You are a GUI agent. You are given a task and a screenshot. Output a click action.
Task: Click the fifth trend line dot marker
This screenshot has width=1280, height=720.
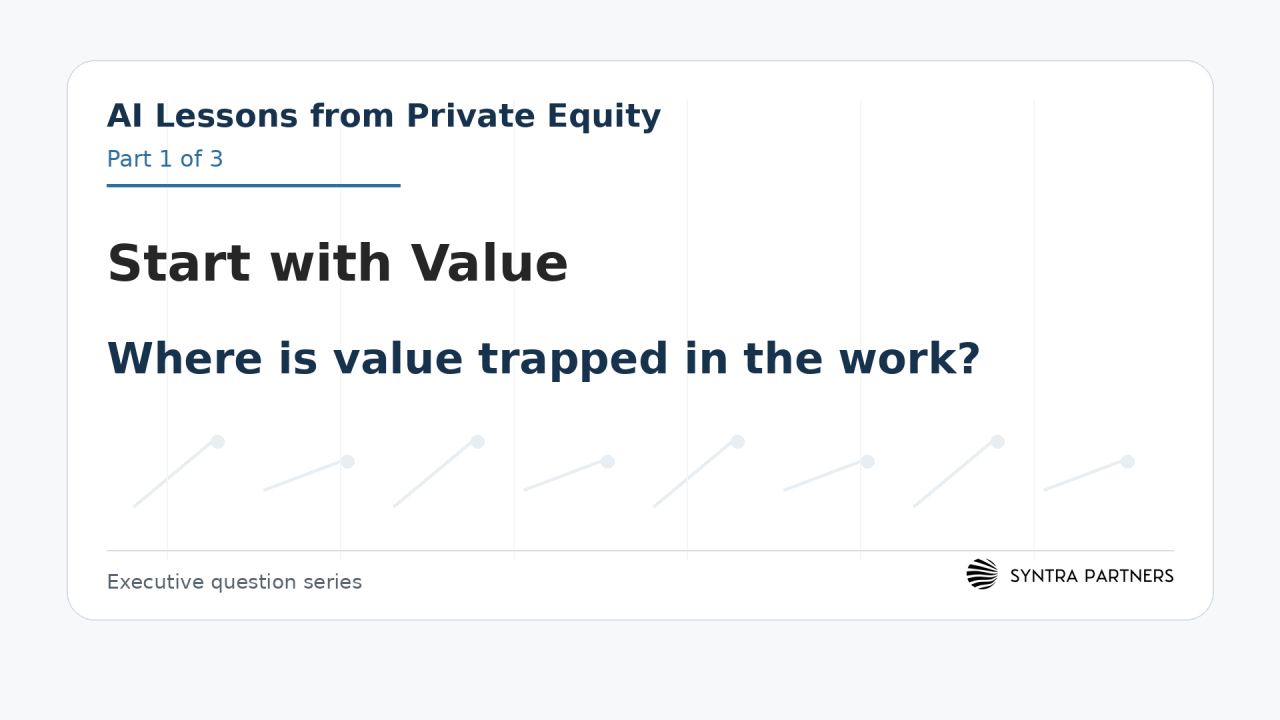point(737,442)
